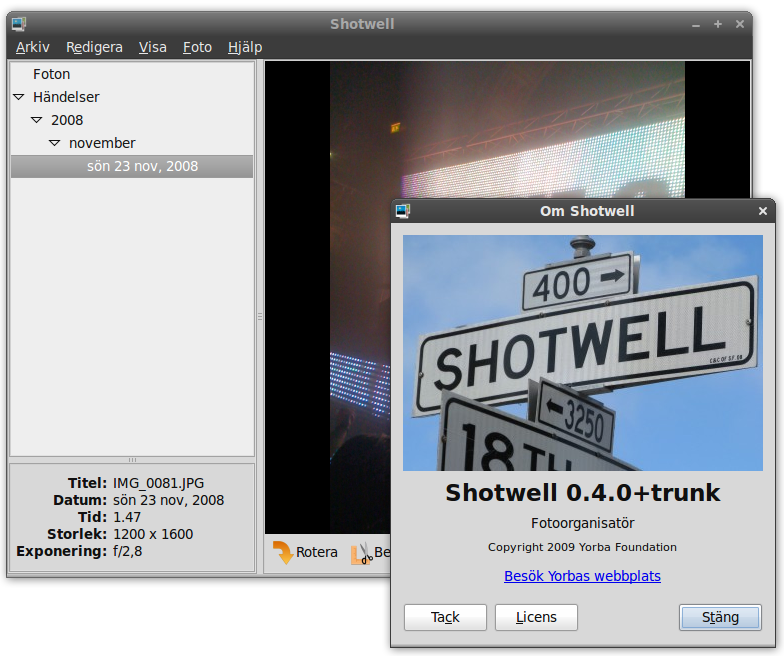The width and height of the screenshot is (784, 656).
Task: Open the Hjälp menu
Action: (245, 47)
